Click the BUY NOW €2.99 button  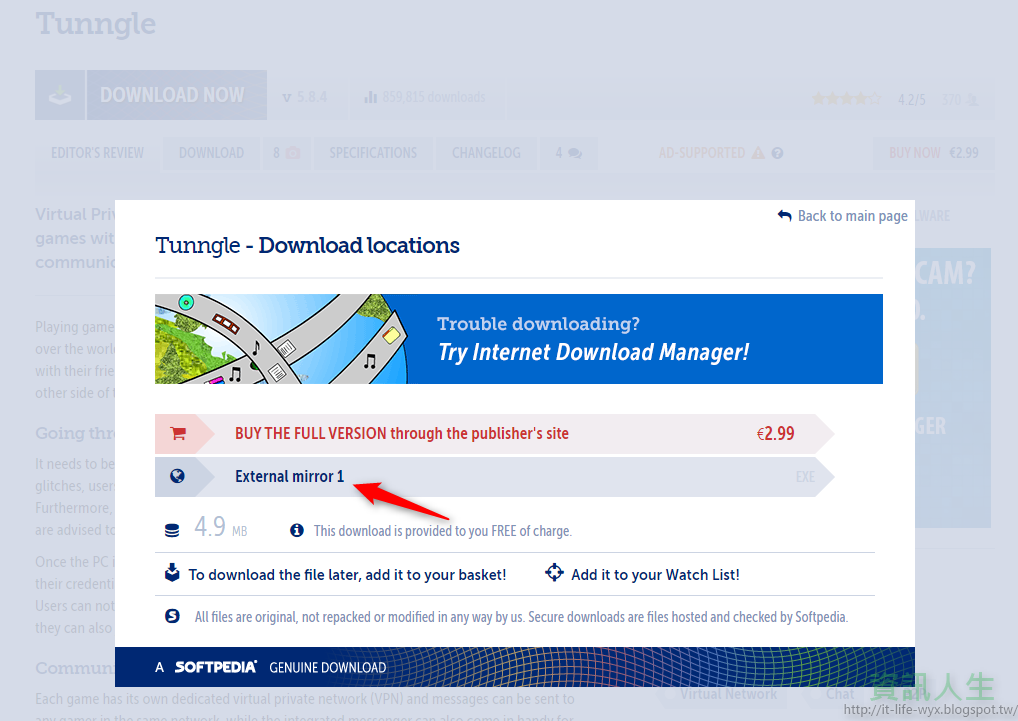pyautogui.click(x=934, y=153)
